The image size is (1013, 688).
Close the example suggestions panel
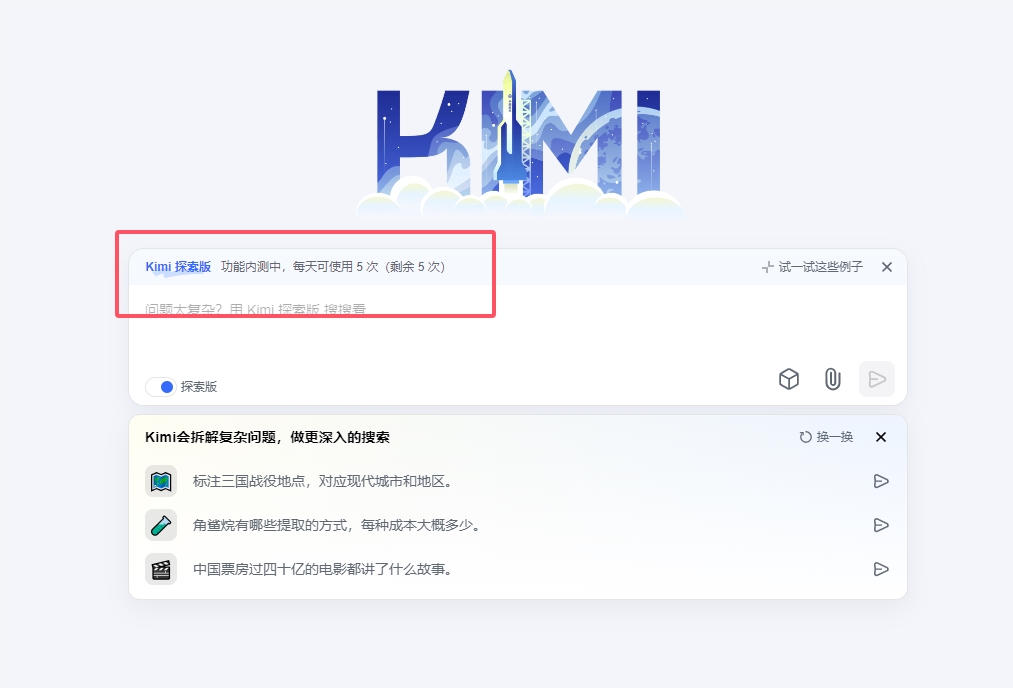pos(881,437)
